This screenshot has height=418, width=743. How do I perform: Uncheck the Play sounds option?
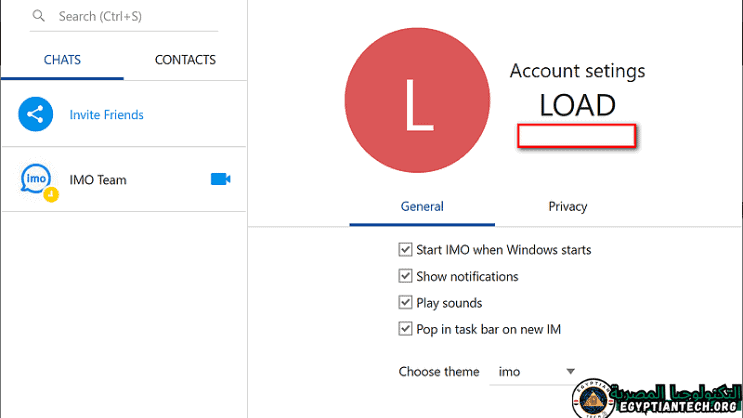405,303
